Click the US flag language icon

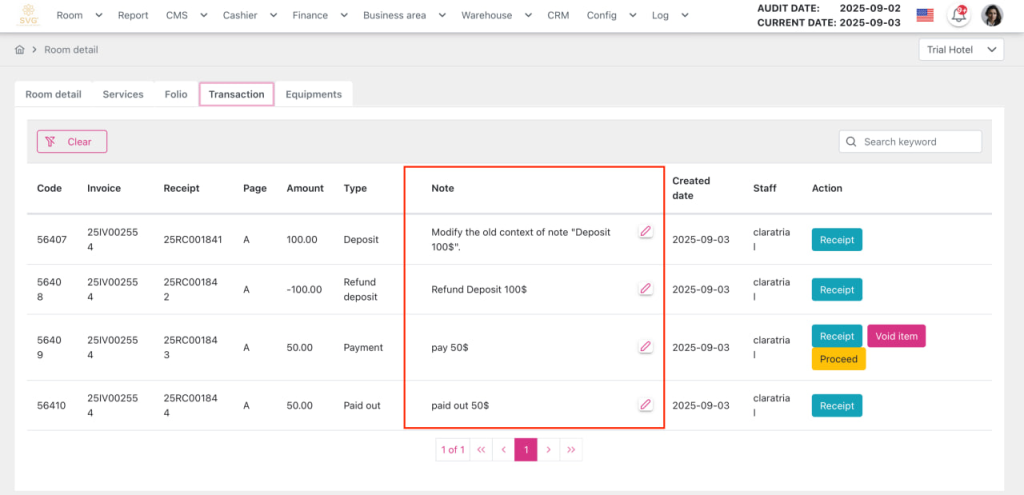coord(925,15)
